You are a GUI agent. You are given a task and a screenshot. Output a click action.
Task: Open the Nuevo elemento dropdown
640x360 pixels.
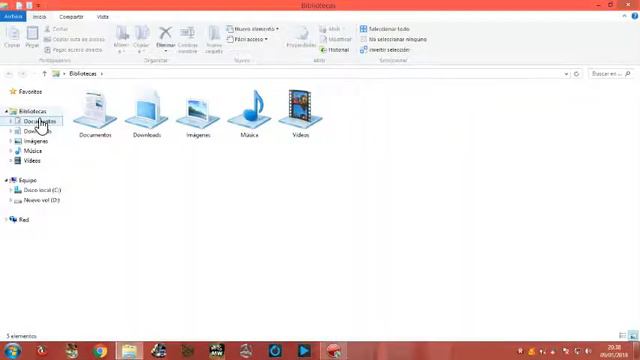(x=253, y=29)
